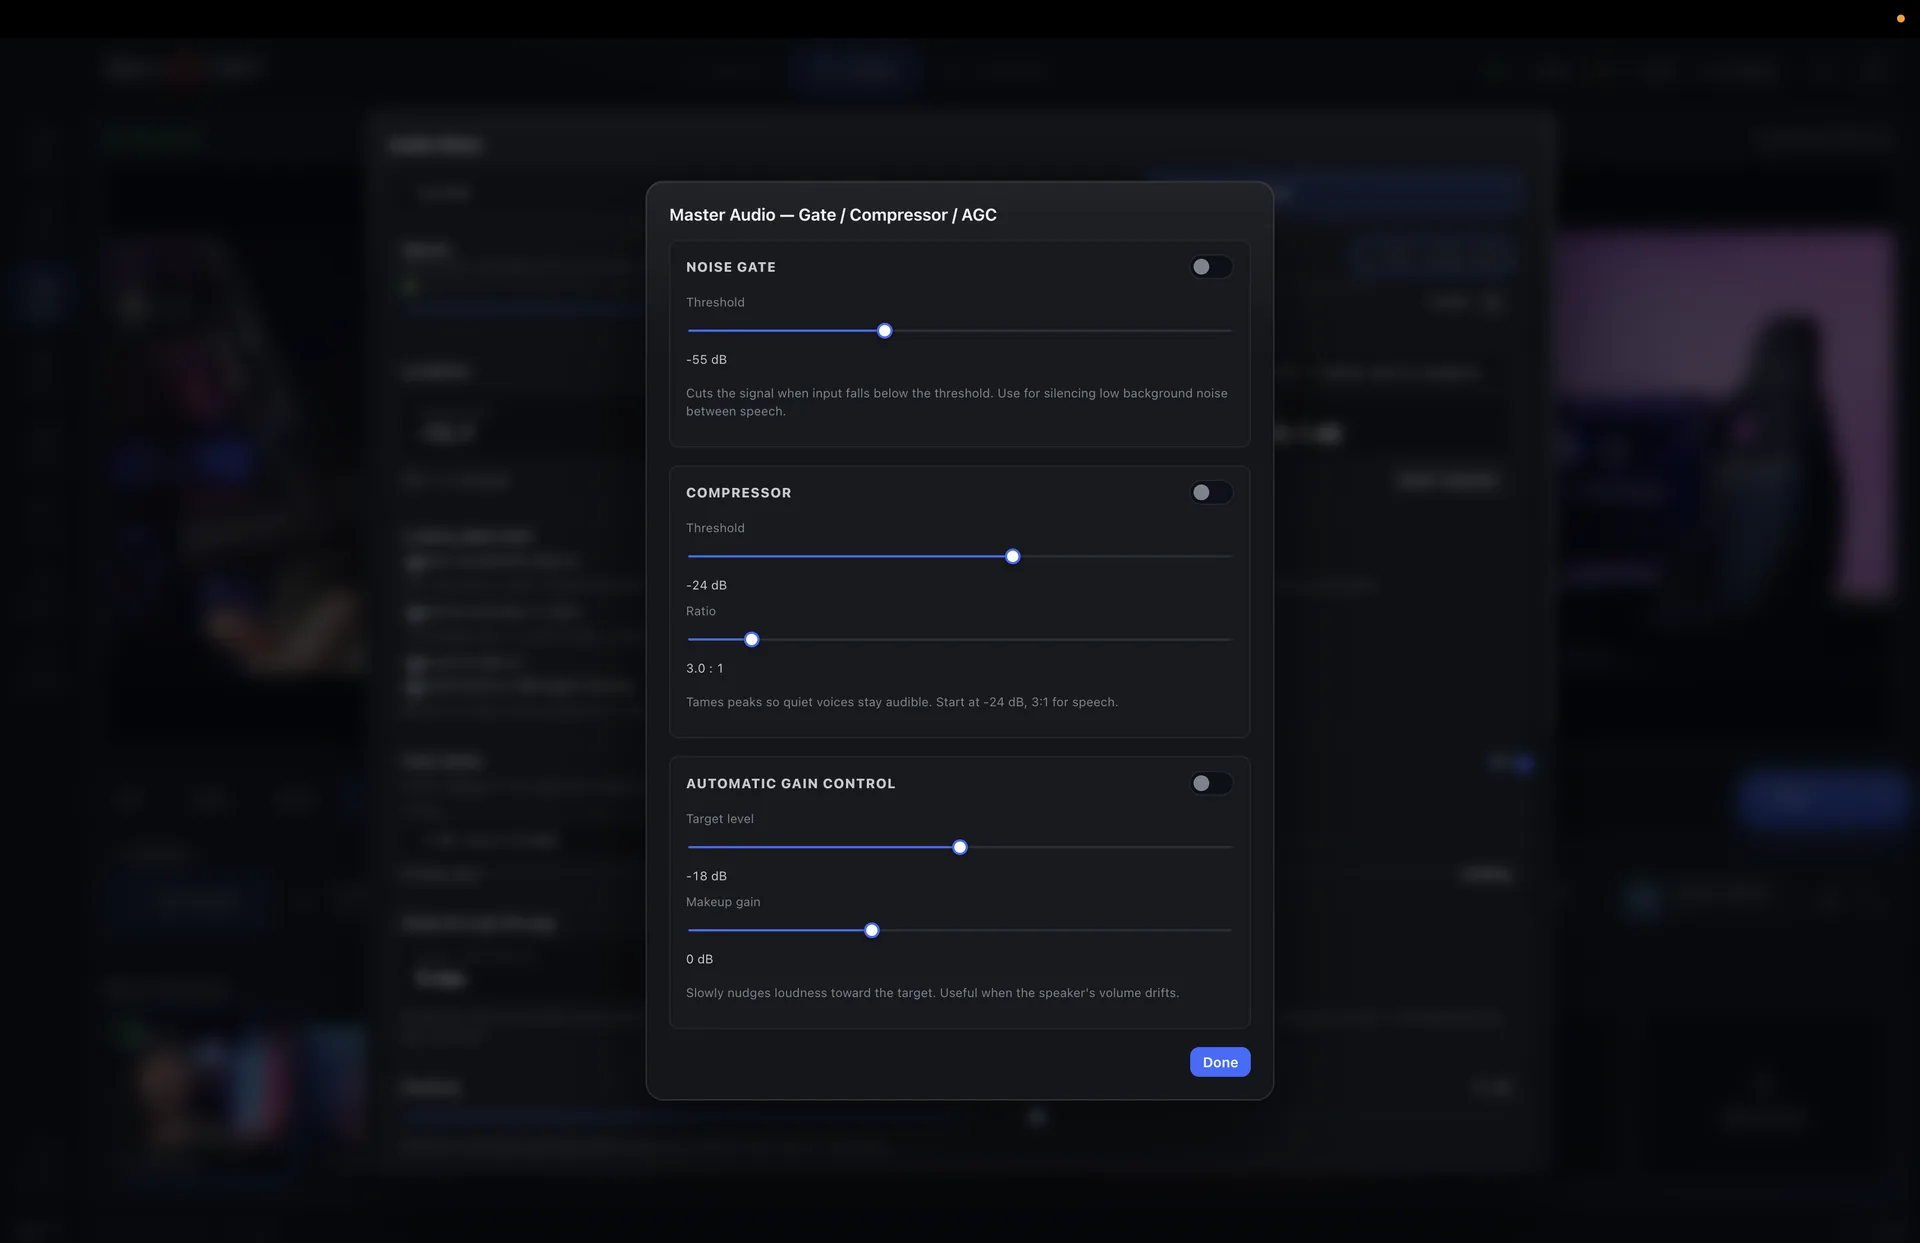Enable Automatic Gain Control toggle
This screenshot has height=1243, width=1920.
[1211, 784]
